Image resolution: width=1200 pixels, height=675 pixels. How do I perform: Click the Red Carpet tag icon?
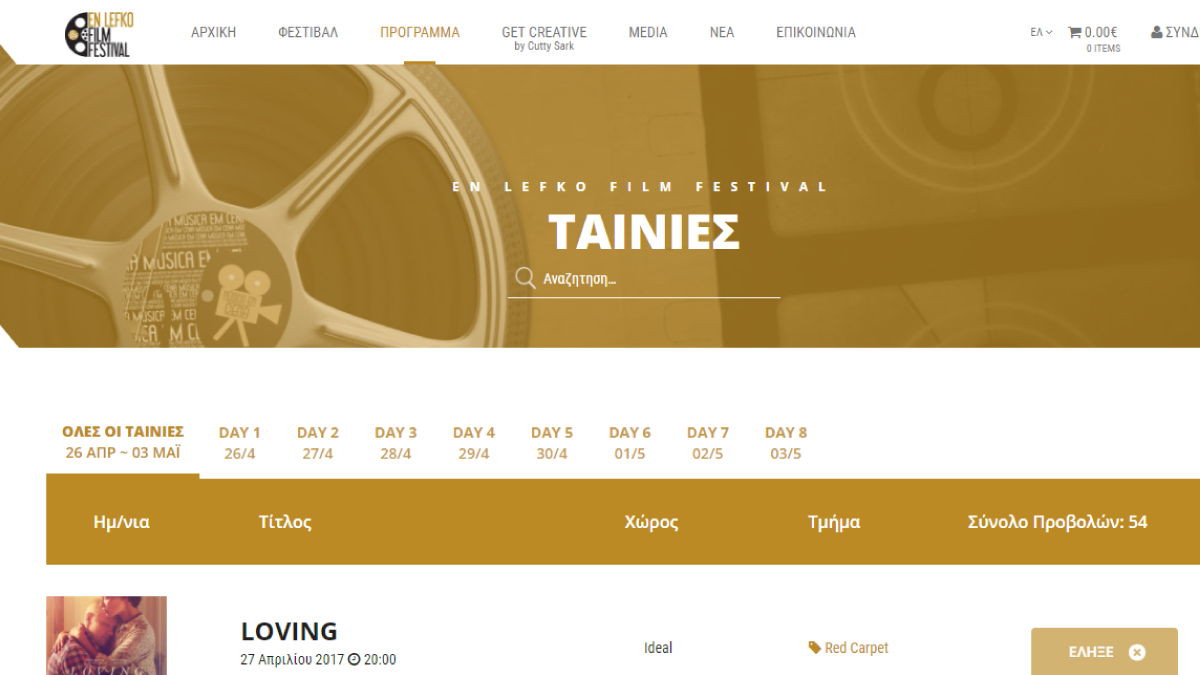click(815, 648)
